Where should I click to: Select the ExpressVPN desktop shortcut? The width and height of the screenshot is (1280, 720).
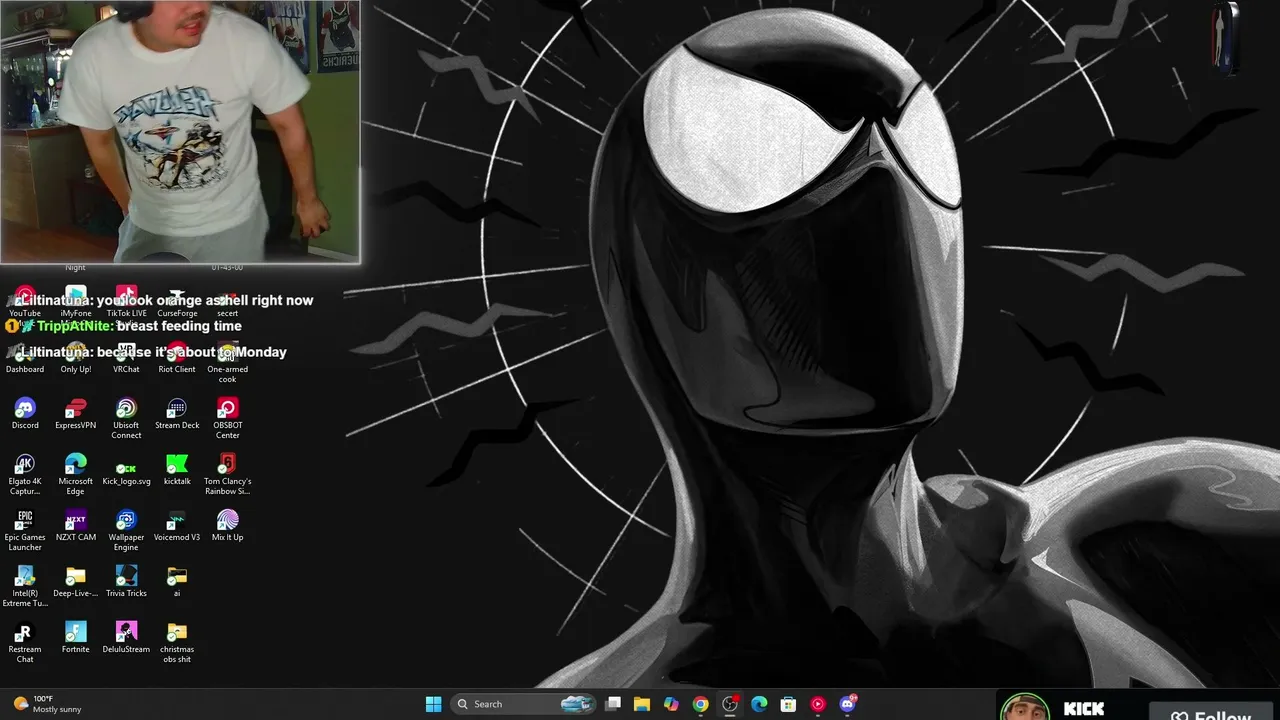pos(76,413)
